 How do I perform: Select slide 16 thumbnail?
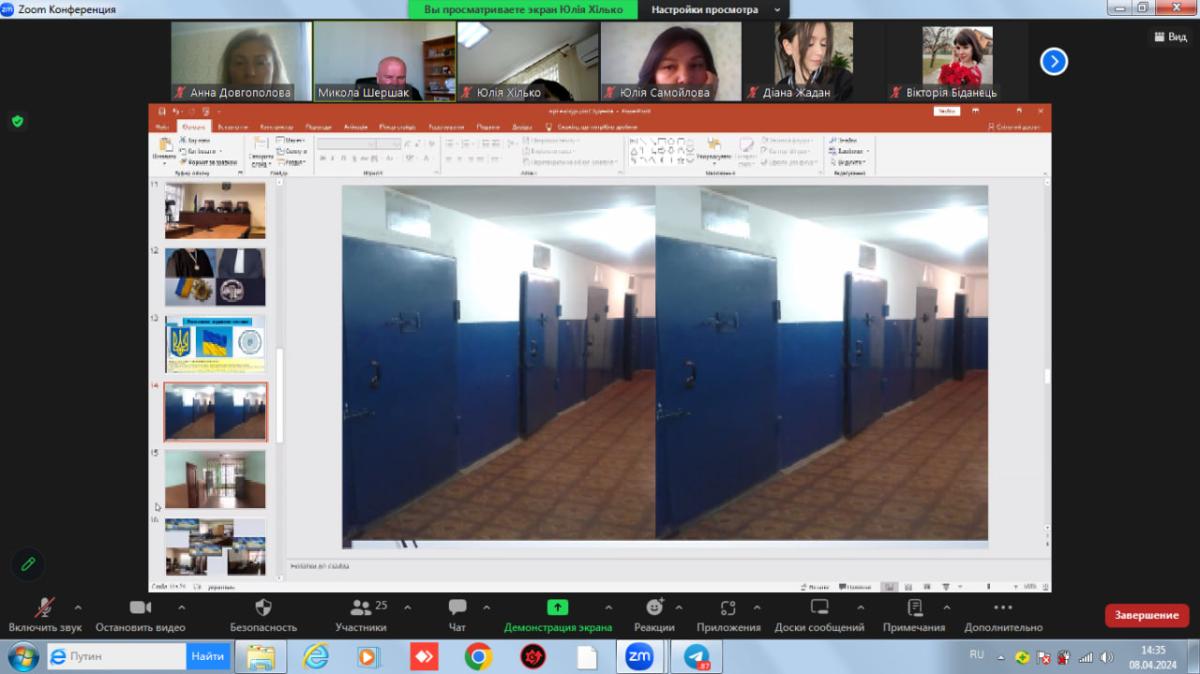click(x=215, y=546)
